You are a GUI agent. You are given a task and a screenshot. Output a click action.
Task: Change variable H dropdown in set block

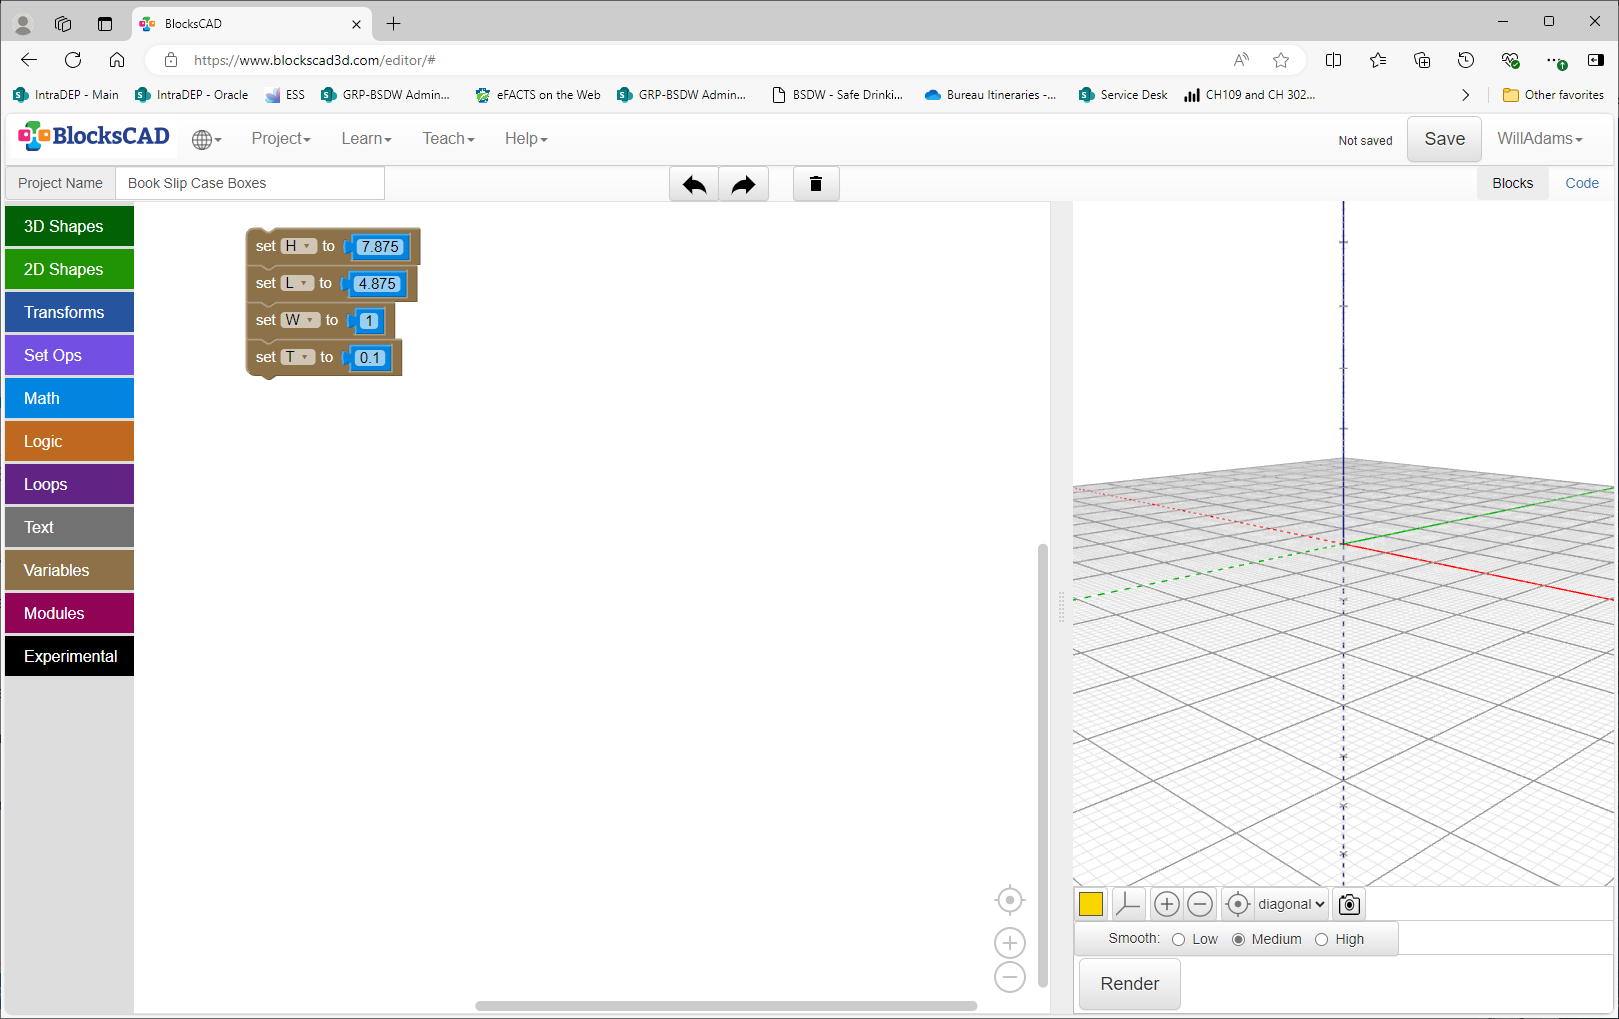coord(298,246)
